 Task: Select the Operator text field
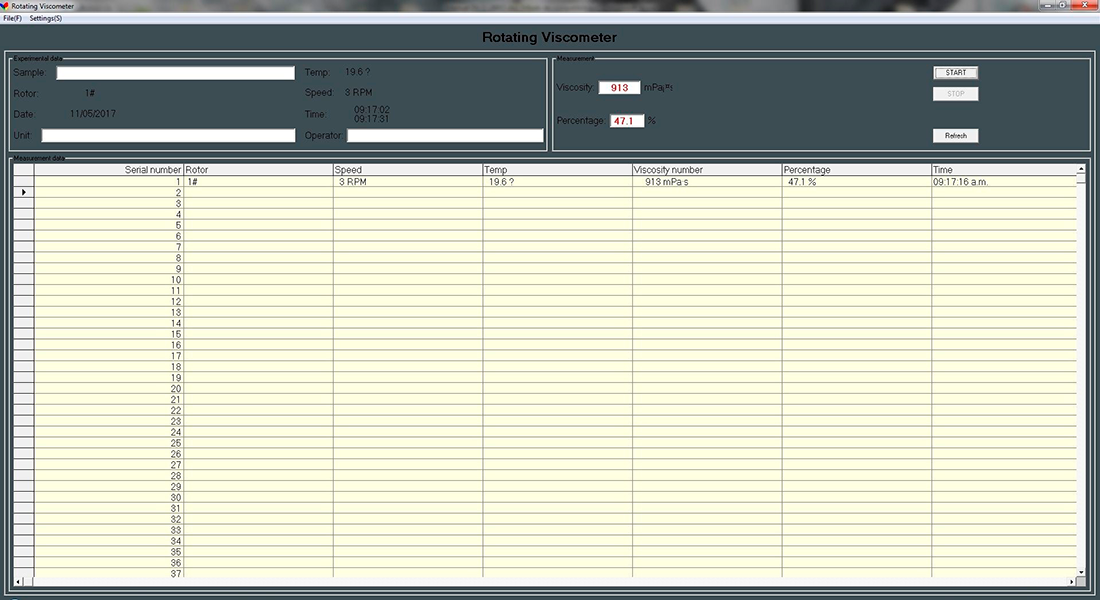click(x=445, y=136)
